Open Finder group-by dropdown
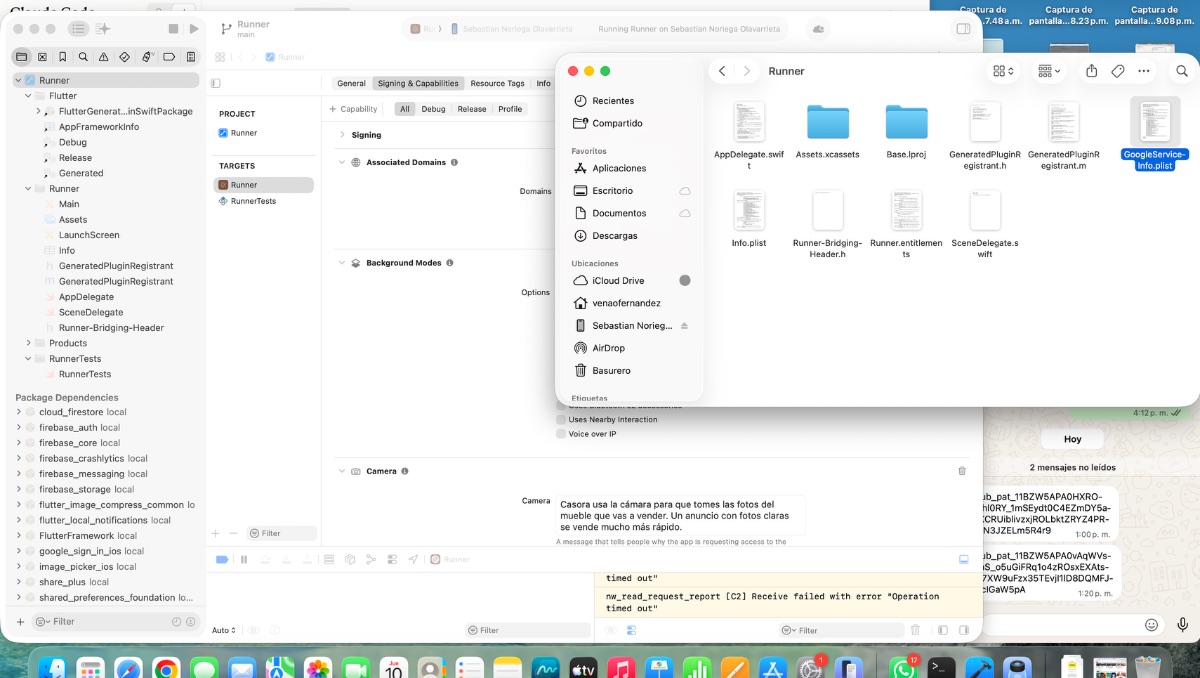Viewport: 1200px width, 678px height. coord(1049,71)
